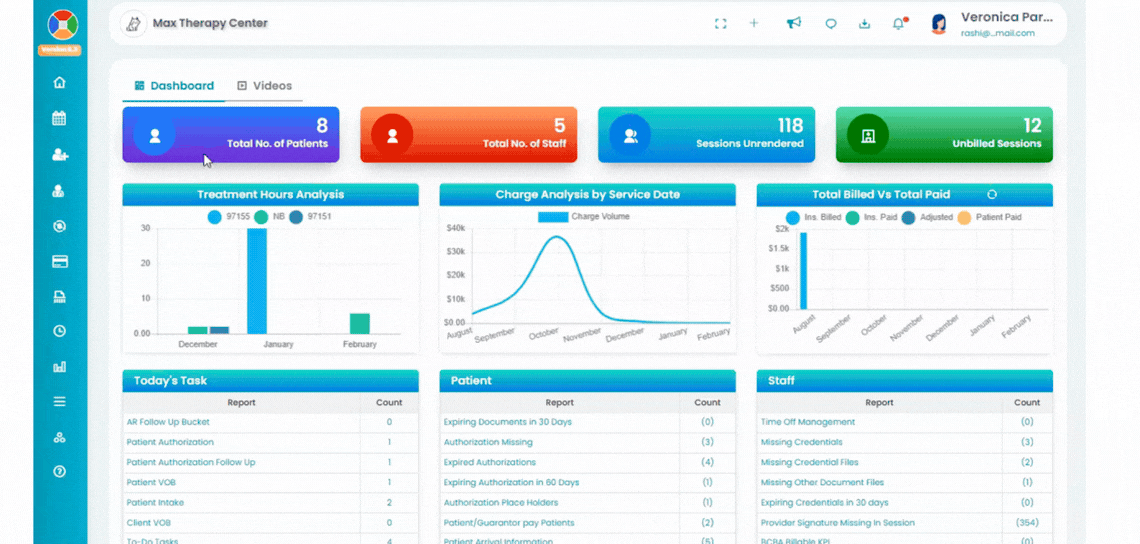Viewport: 1140px width, 544px height.
Task: Open Authorization Place Holders report
Action: click(501, 503)
